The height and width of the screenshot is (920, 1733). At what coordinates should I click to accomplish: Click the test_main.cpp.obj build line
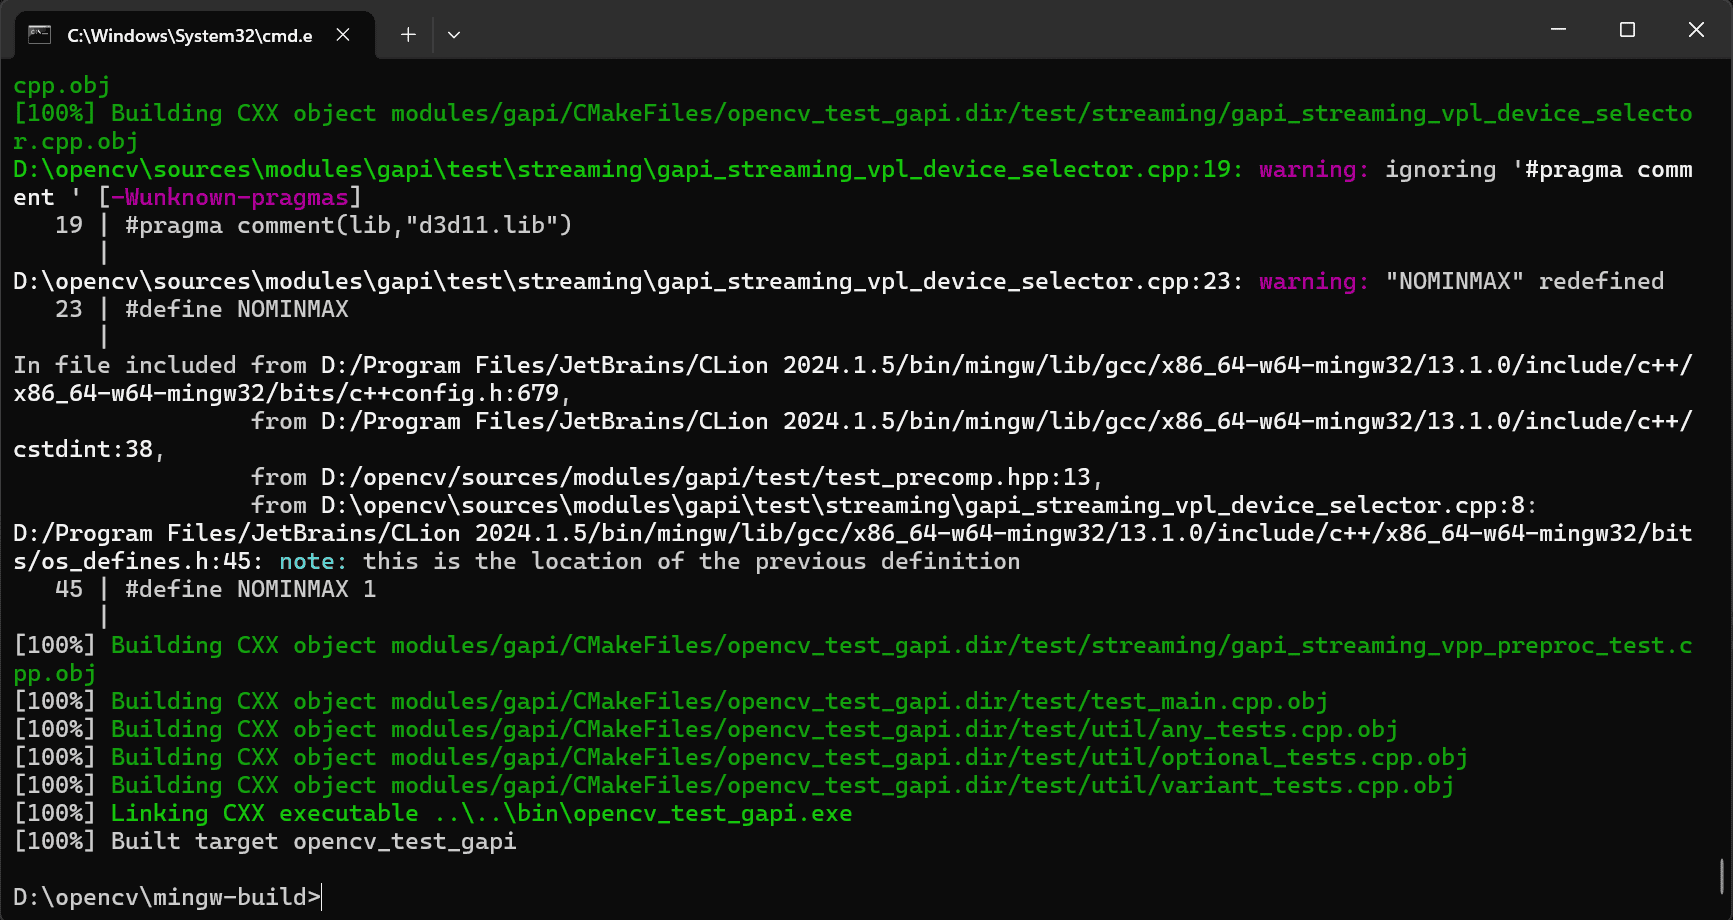[671, 701]
